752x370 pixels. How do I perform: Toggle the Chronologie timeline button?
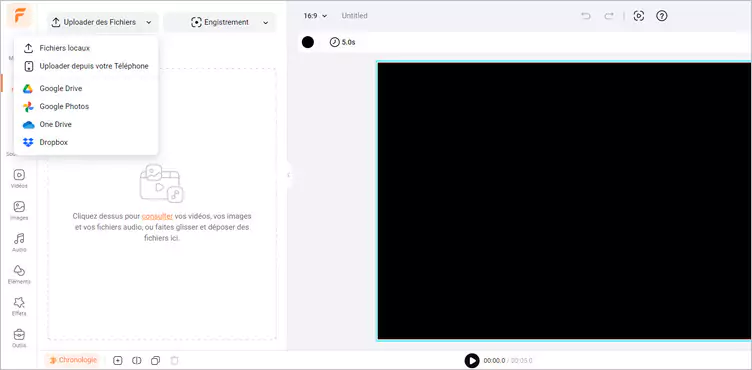point(72,360)
